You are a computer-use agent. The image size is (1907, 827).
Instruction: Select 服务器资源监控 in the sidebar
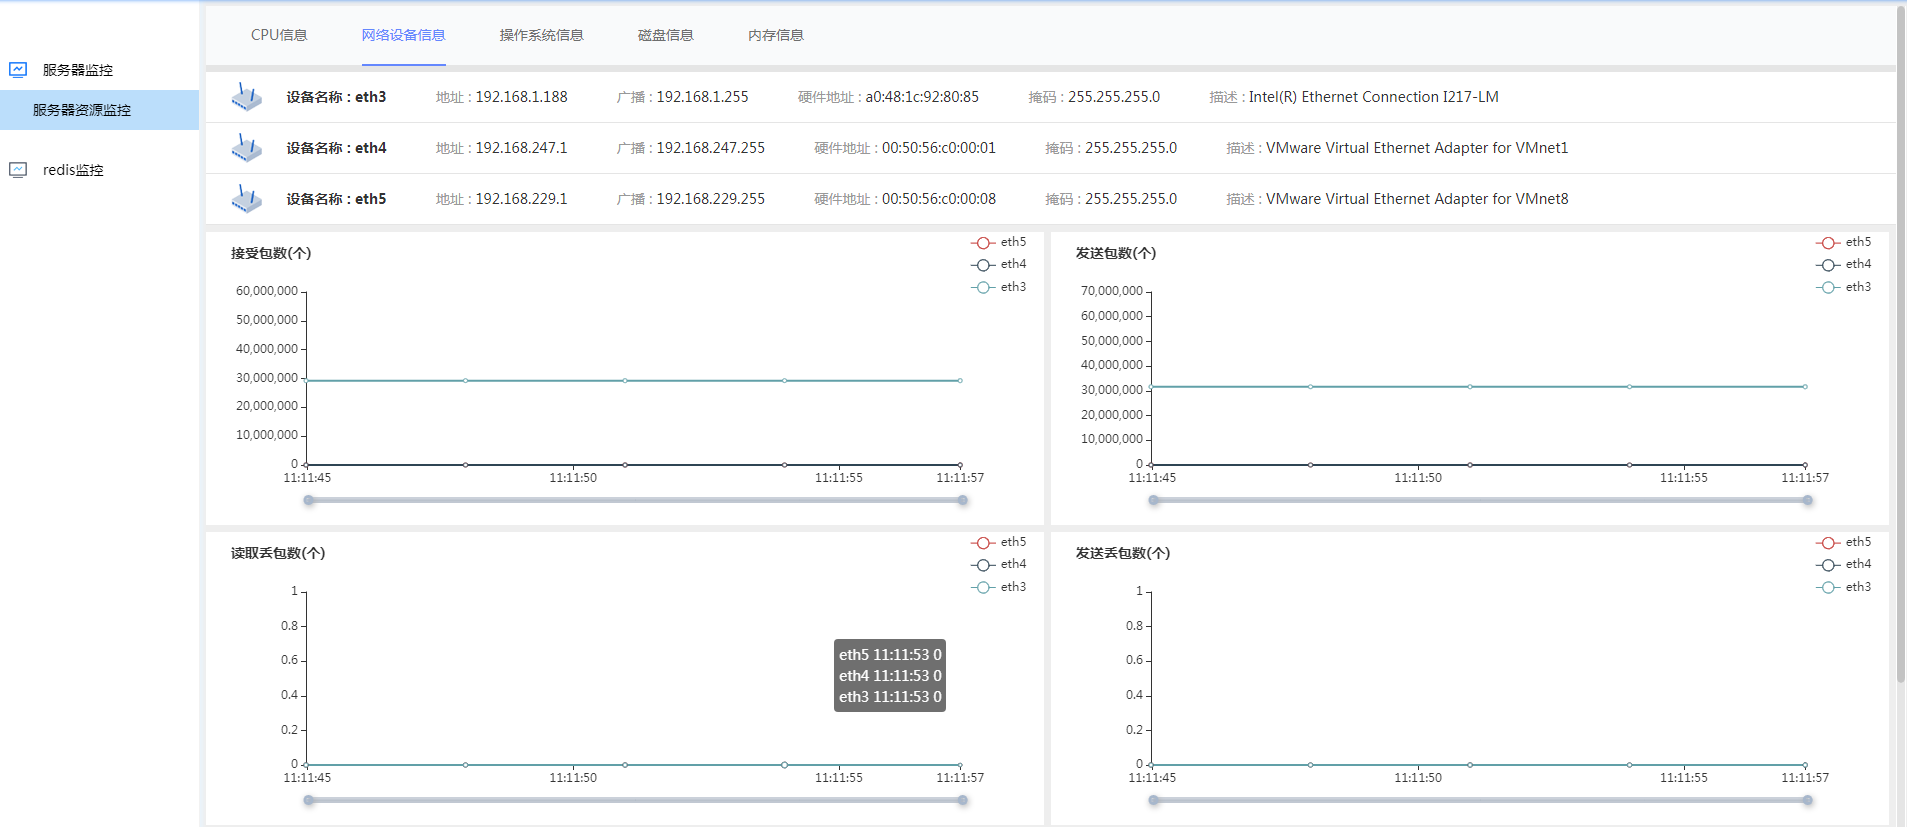82,110
